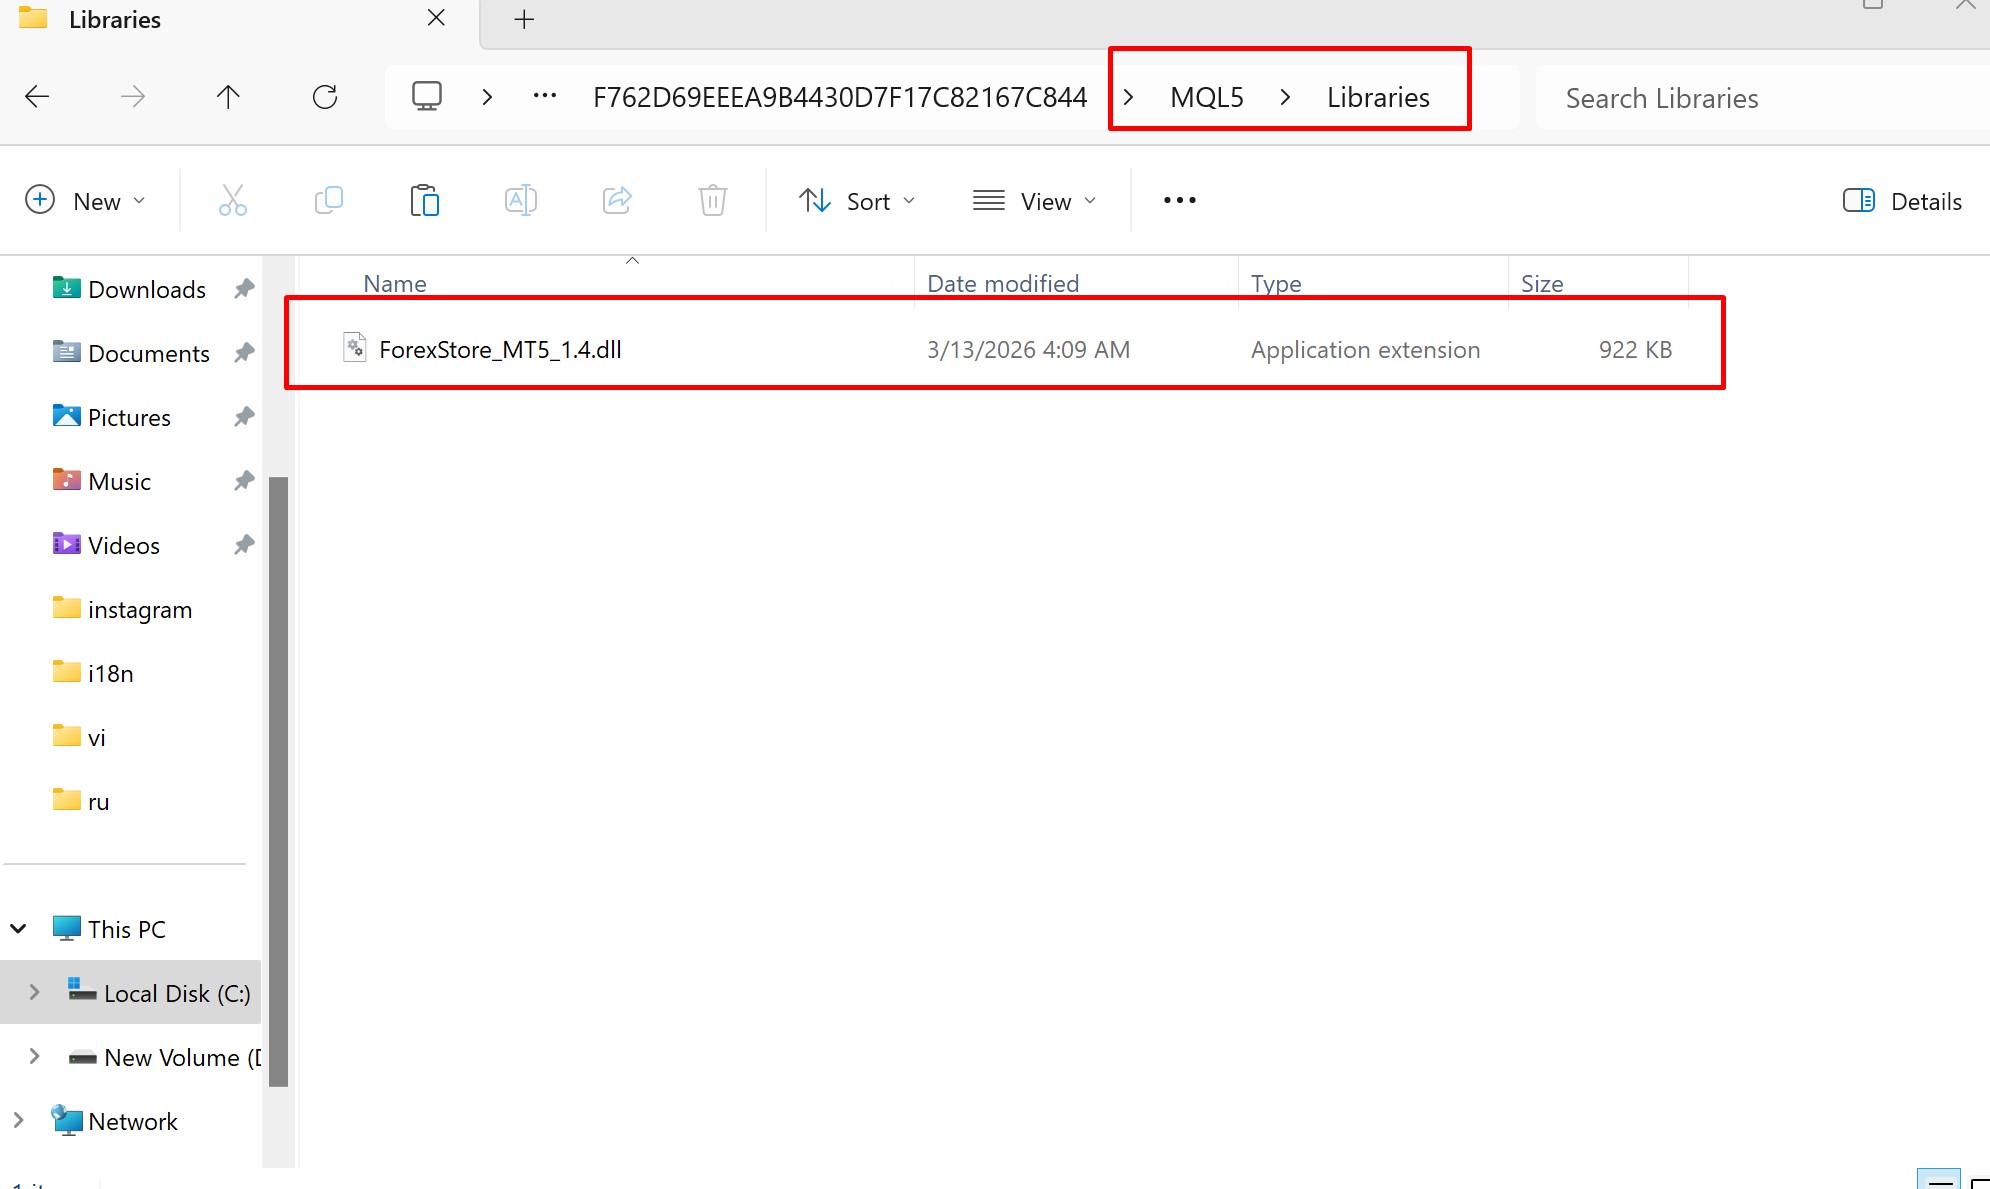The height and width of the screenshot is (1189, 1990).
Task: Click the Cut icon in the toolbar
Action: point(233,200)
